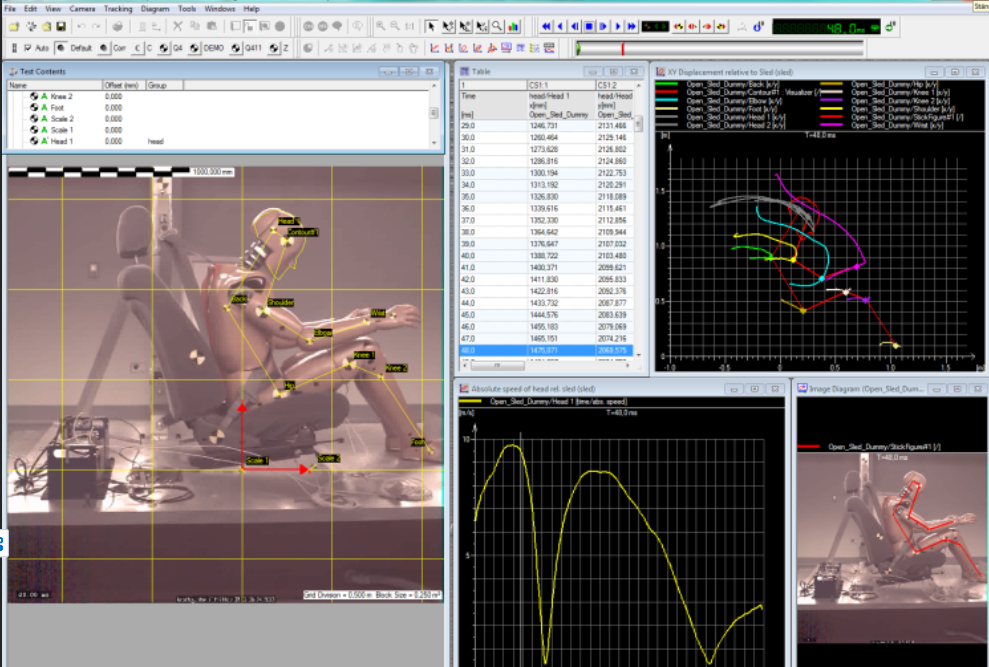This screenshot has width=989, height=667.
Task: Click the blue T-zero icon before time display
Action: click(758, 27)
